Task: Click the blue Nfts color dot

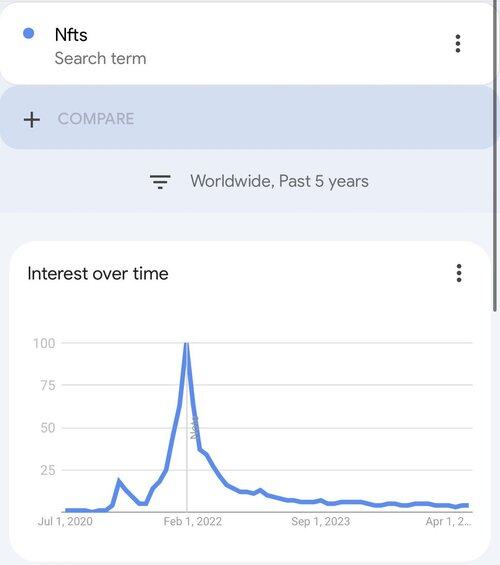Action: click(x=28, y=33)
